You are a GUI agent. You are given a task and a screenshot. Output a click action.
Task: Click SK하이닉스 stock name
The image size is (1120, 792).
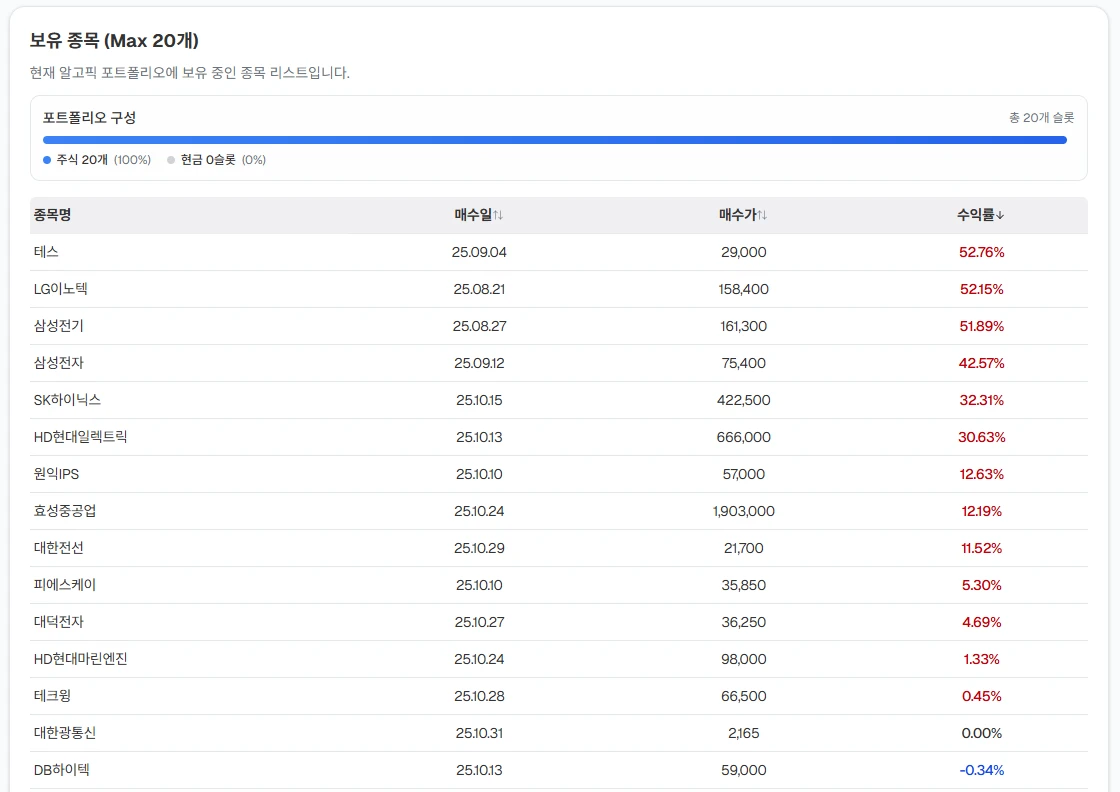(x=67, y=400)
